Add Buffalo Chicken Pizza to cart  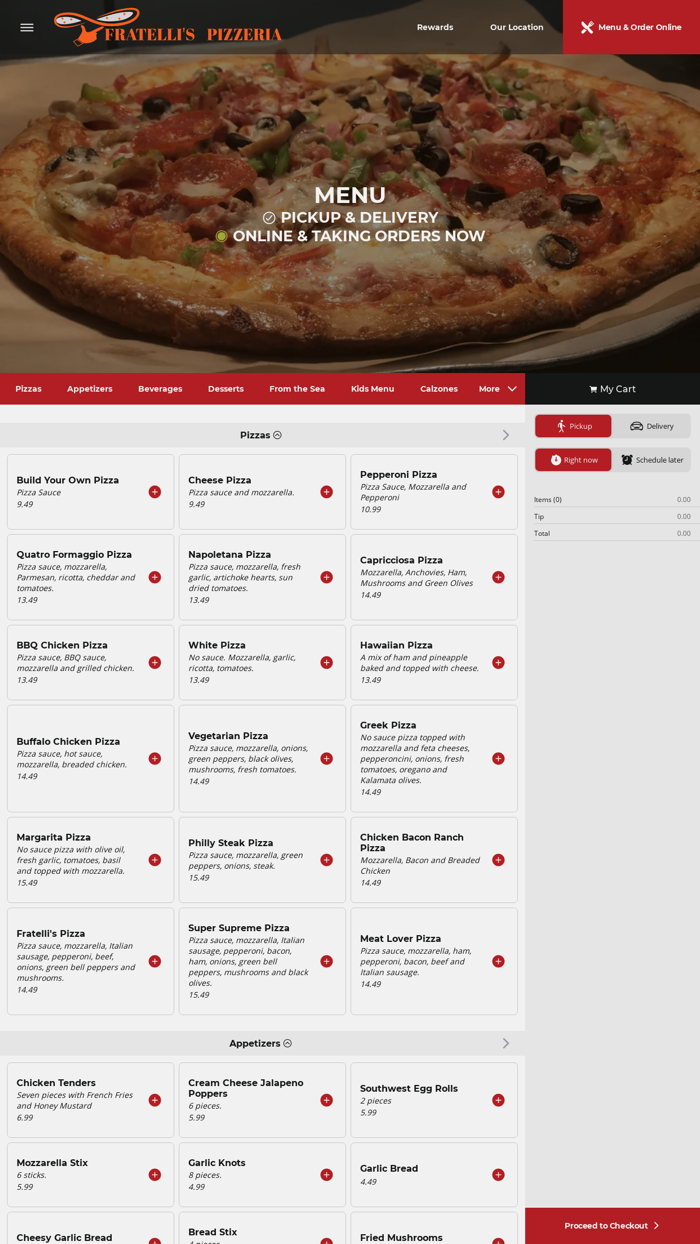(155, 758)
